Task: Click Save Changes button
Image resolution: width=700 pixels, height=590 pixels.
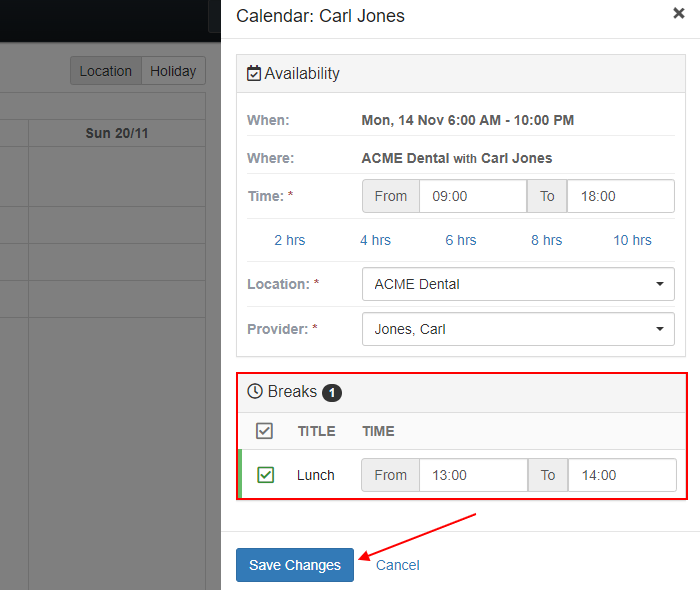Action: (x=295, y=565)
